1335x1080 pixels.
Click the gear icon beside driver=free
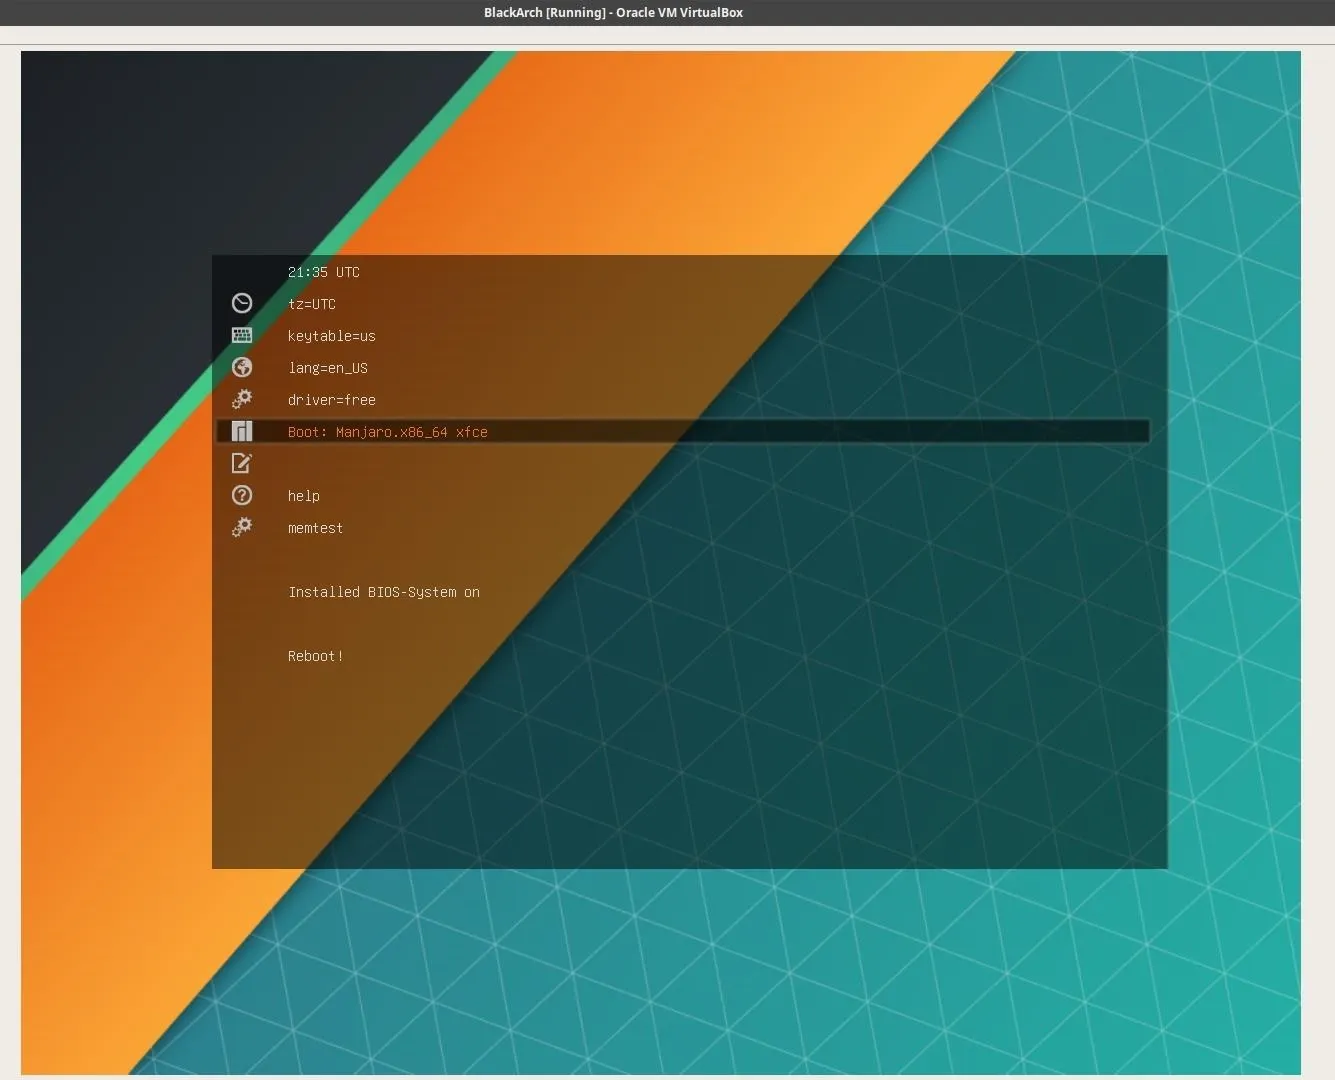coord(242,399)
